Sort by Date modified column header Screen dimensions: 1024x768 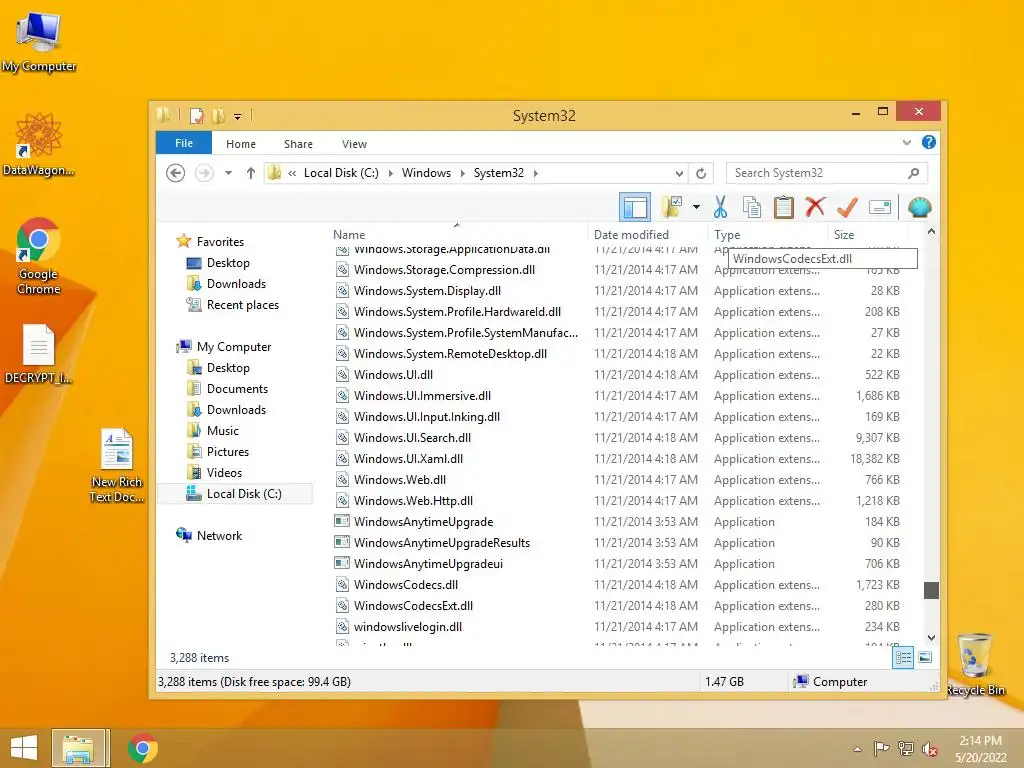coord(631,234)
